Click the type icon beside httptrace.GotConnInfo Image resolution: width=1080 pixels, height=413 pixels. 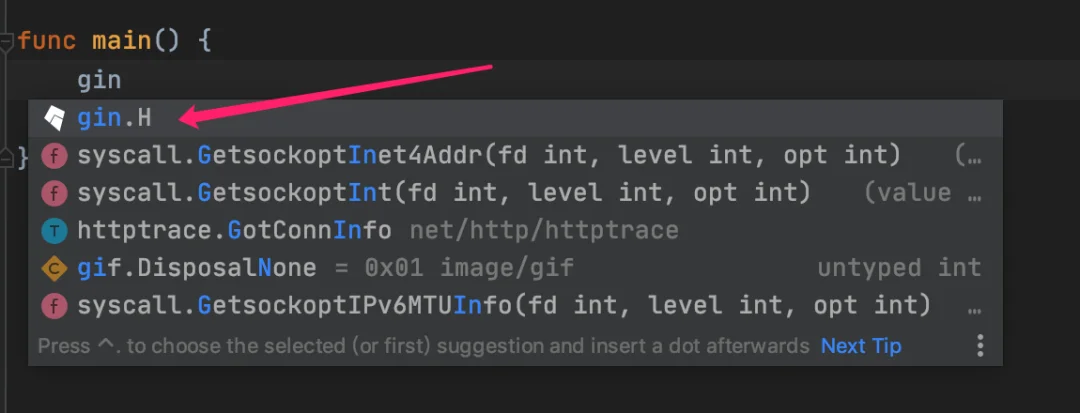pos(54,231)
